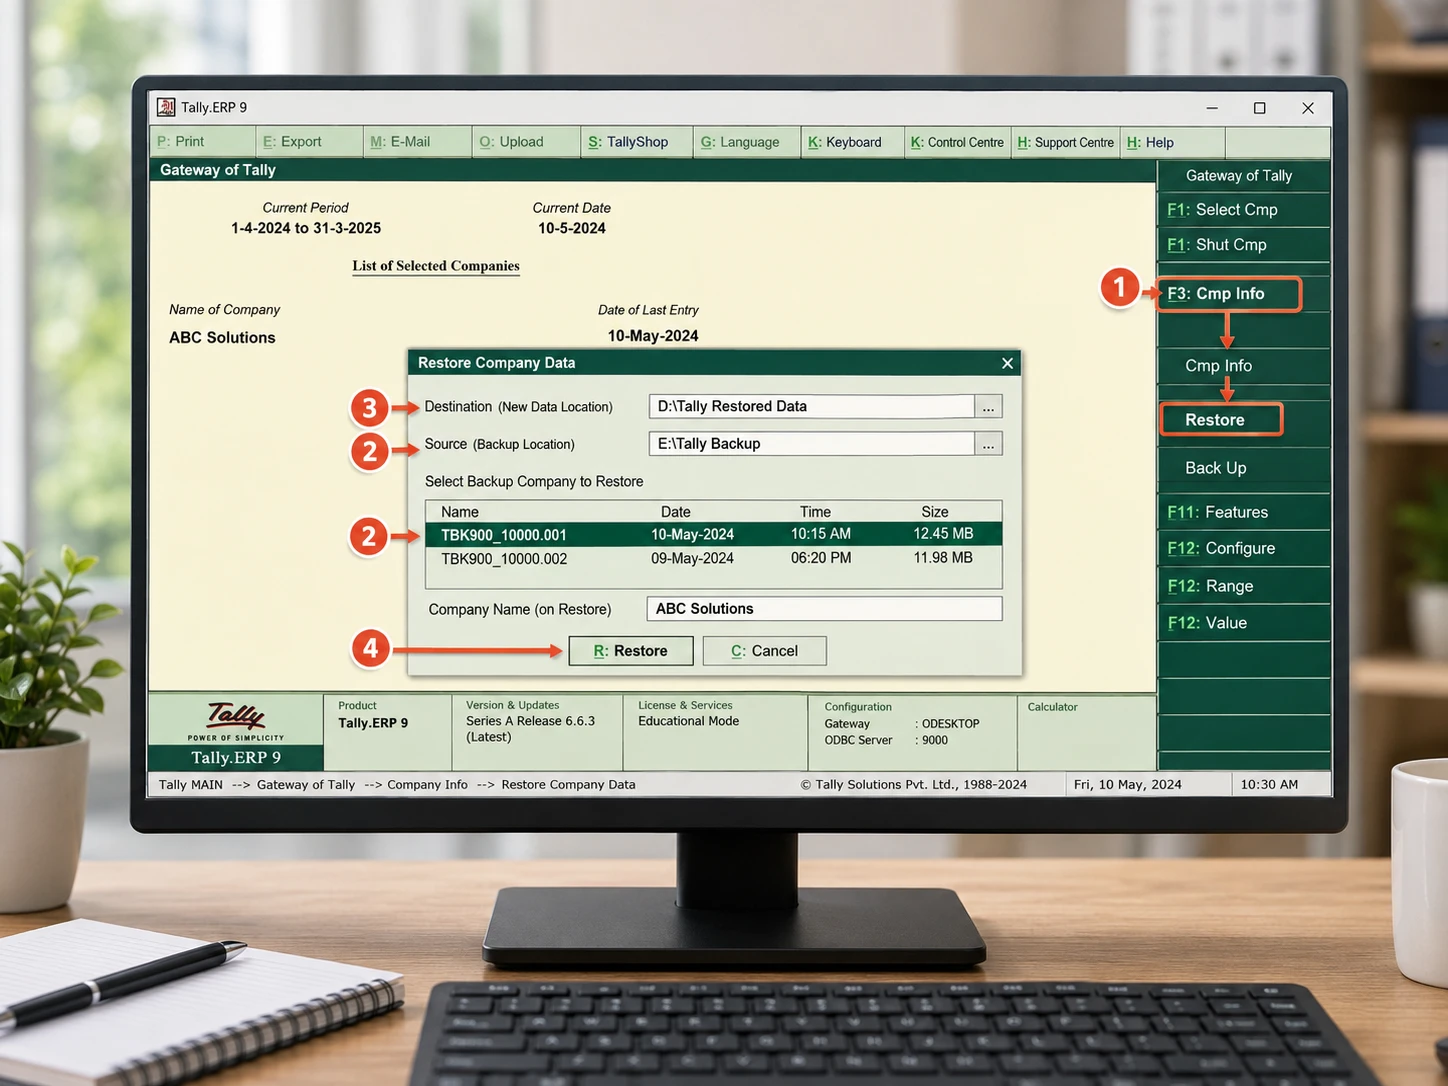Minimize the Tally.ERP 9 window

1212,108
